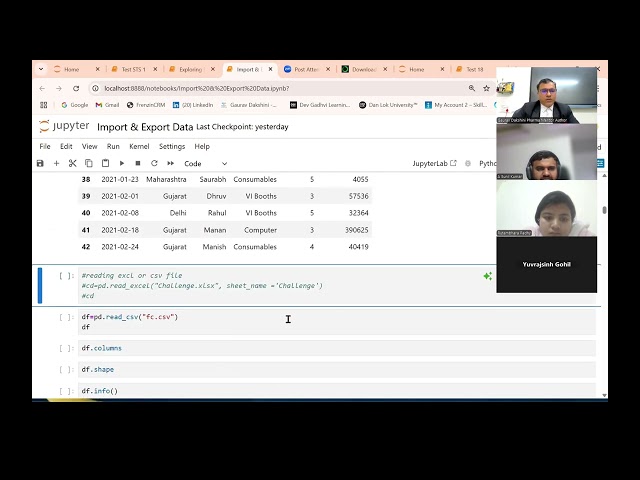640x480 pixels.
Task: Reload the page with refresh icon
Action: (x=76, y=88)
